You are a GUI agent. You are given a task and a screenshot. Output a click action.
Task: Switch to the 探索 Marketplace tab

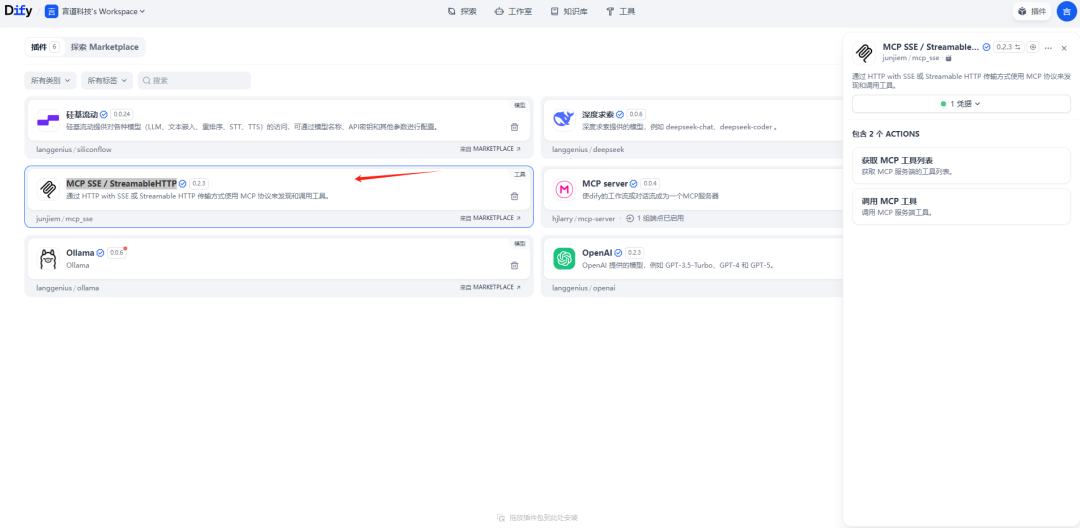(x=105, y=47)
